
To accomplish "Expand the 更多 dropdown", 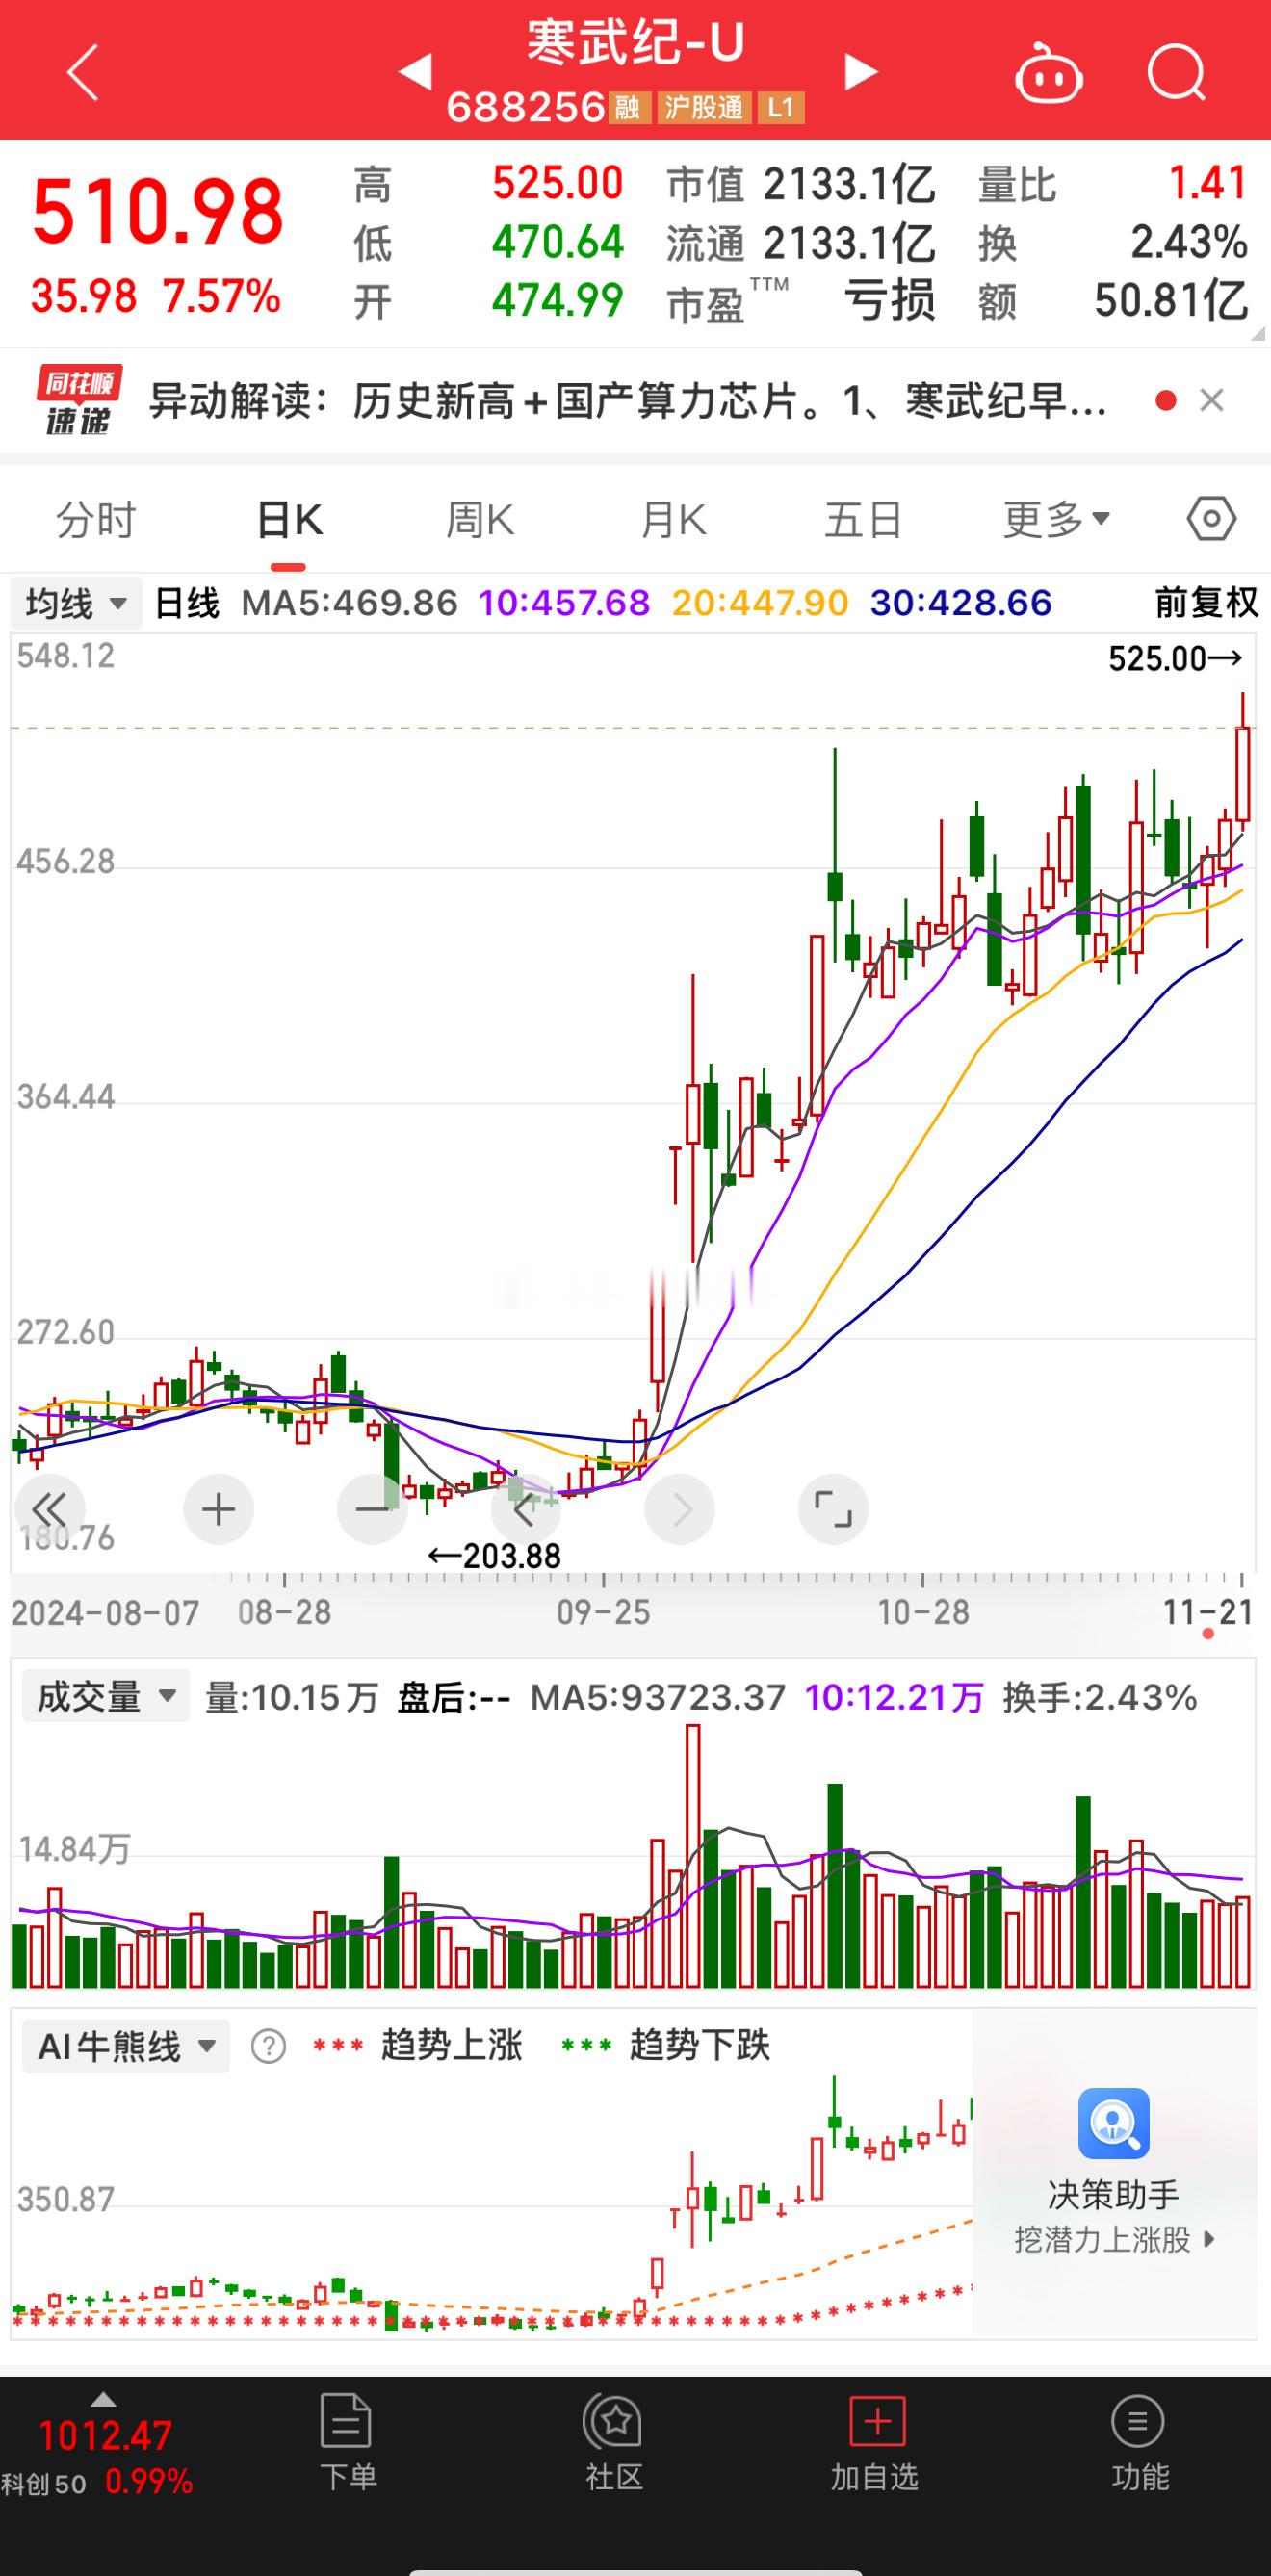I will click(x=1057, y=519).
